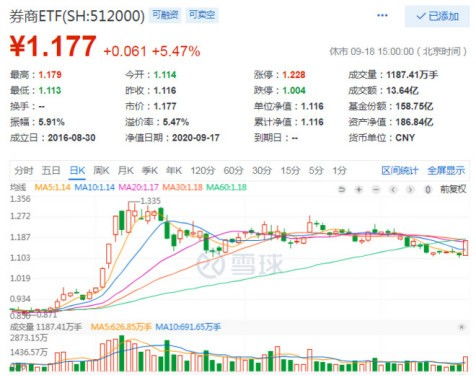Image resolution: width=476 pixels, height=376 pixels.
Task: Open the 前复权 price adjustment dropdown
Action: tap(453, 189)
